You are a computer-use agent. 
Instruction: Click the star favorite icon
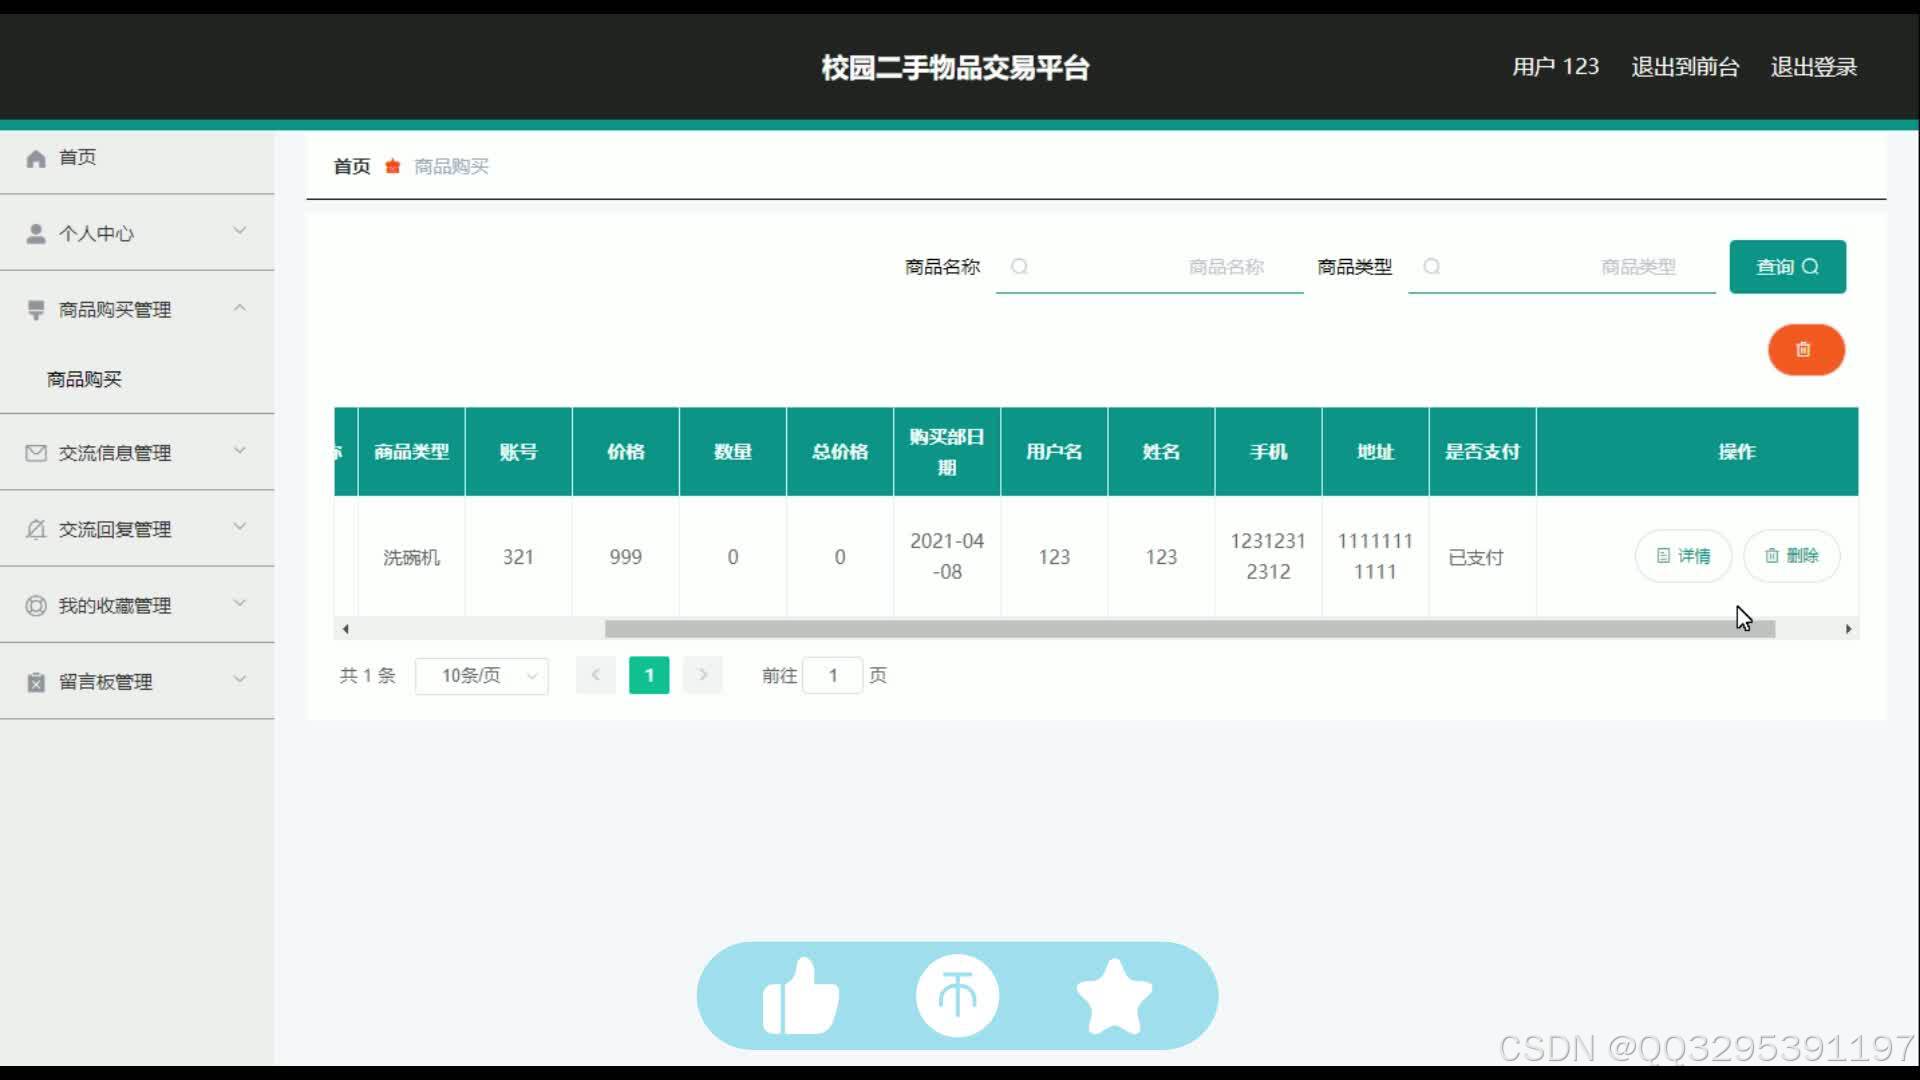1114,996
